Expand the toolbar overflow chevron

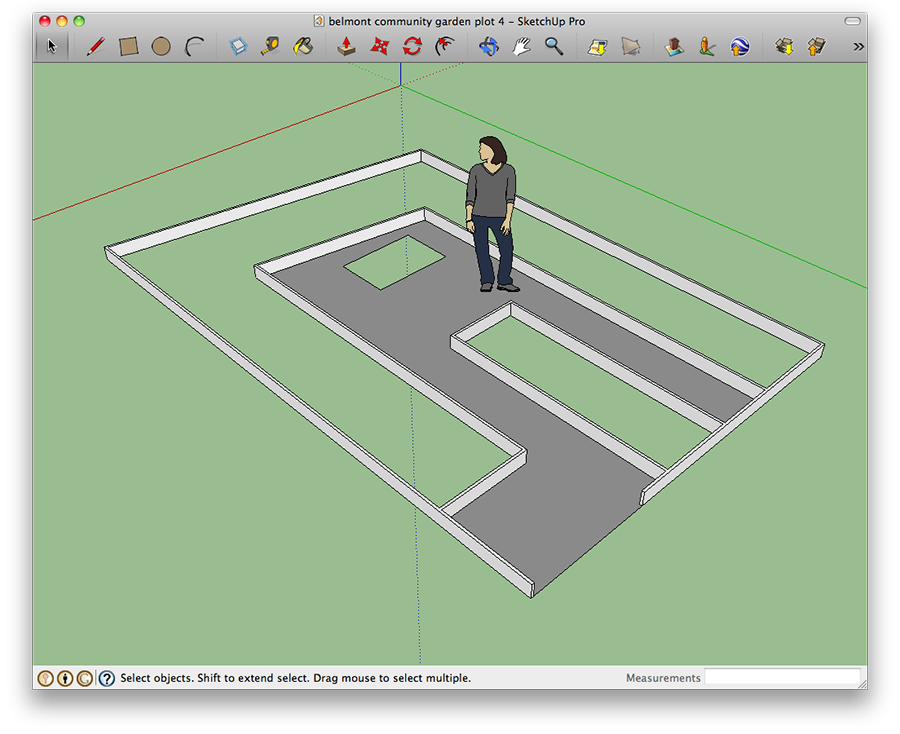click(858, 46)
